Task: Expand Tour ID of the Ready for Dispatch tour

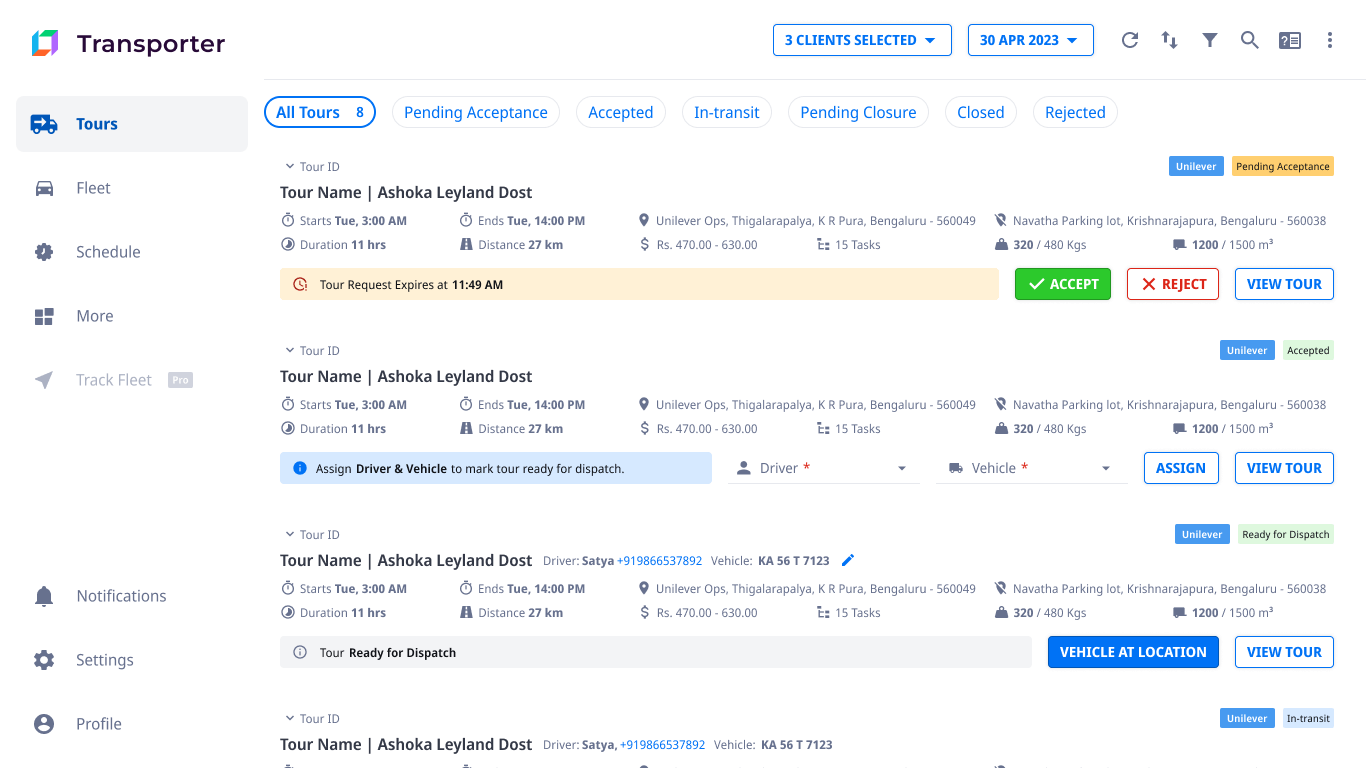Action: pyautogui.click(x=312, y=535)
